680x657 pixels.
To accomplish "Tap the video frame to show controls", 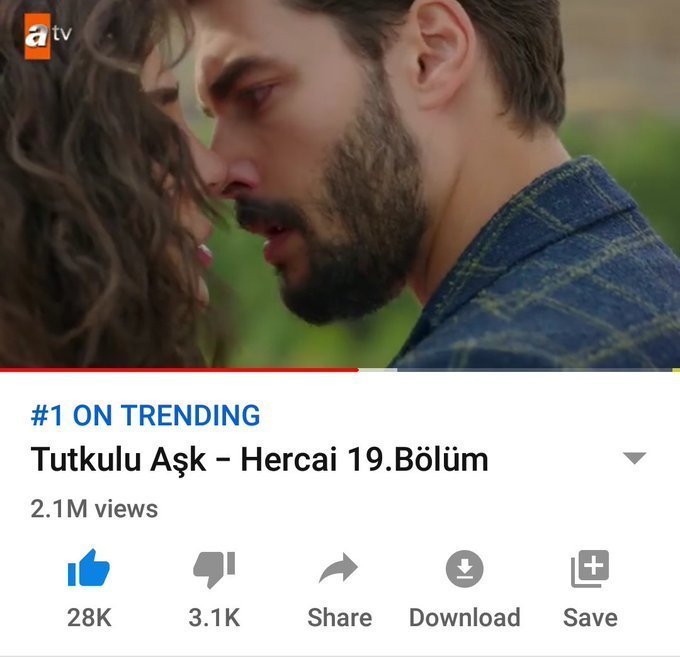I will (340, 184).
